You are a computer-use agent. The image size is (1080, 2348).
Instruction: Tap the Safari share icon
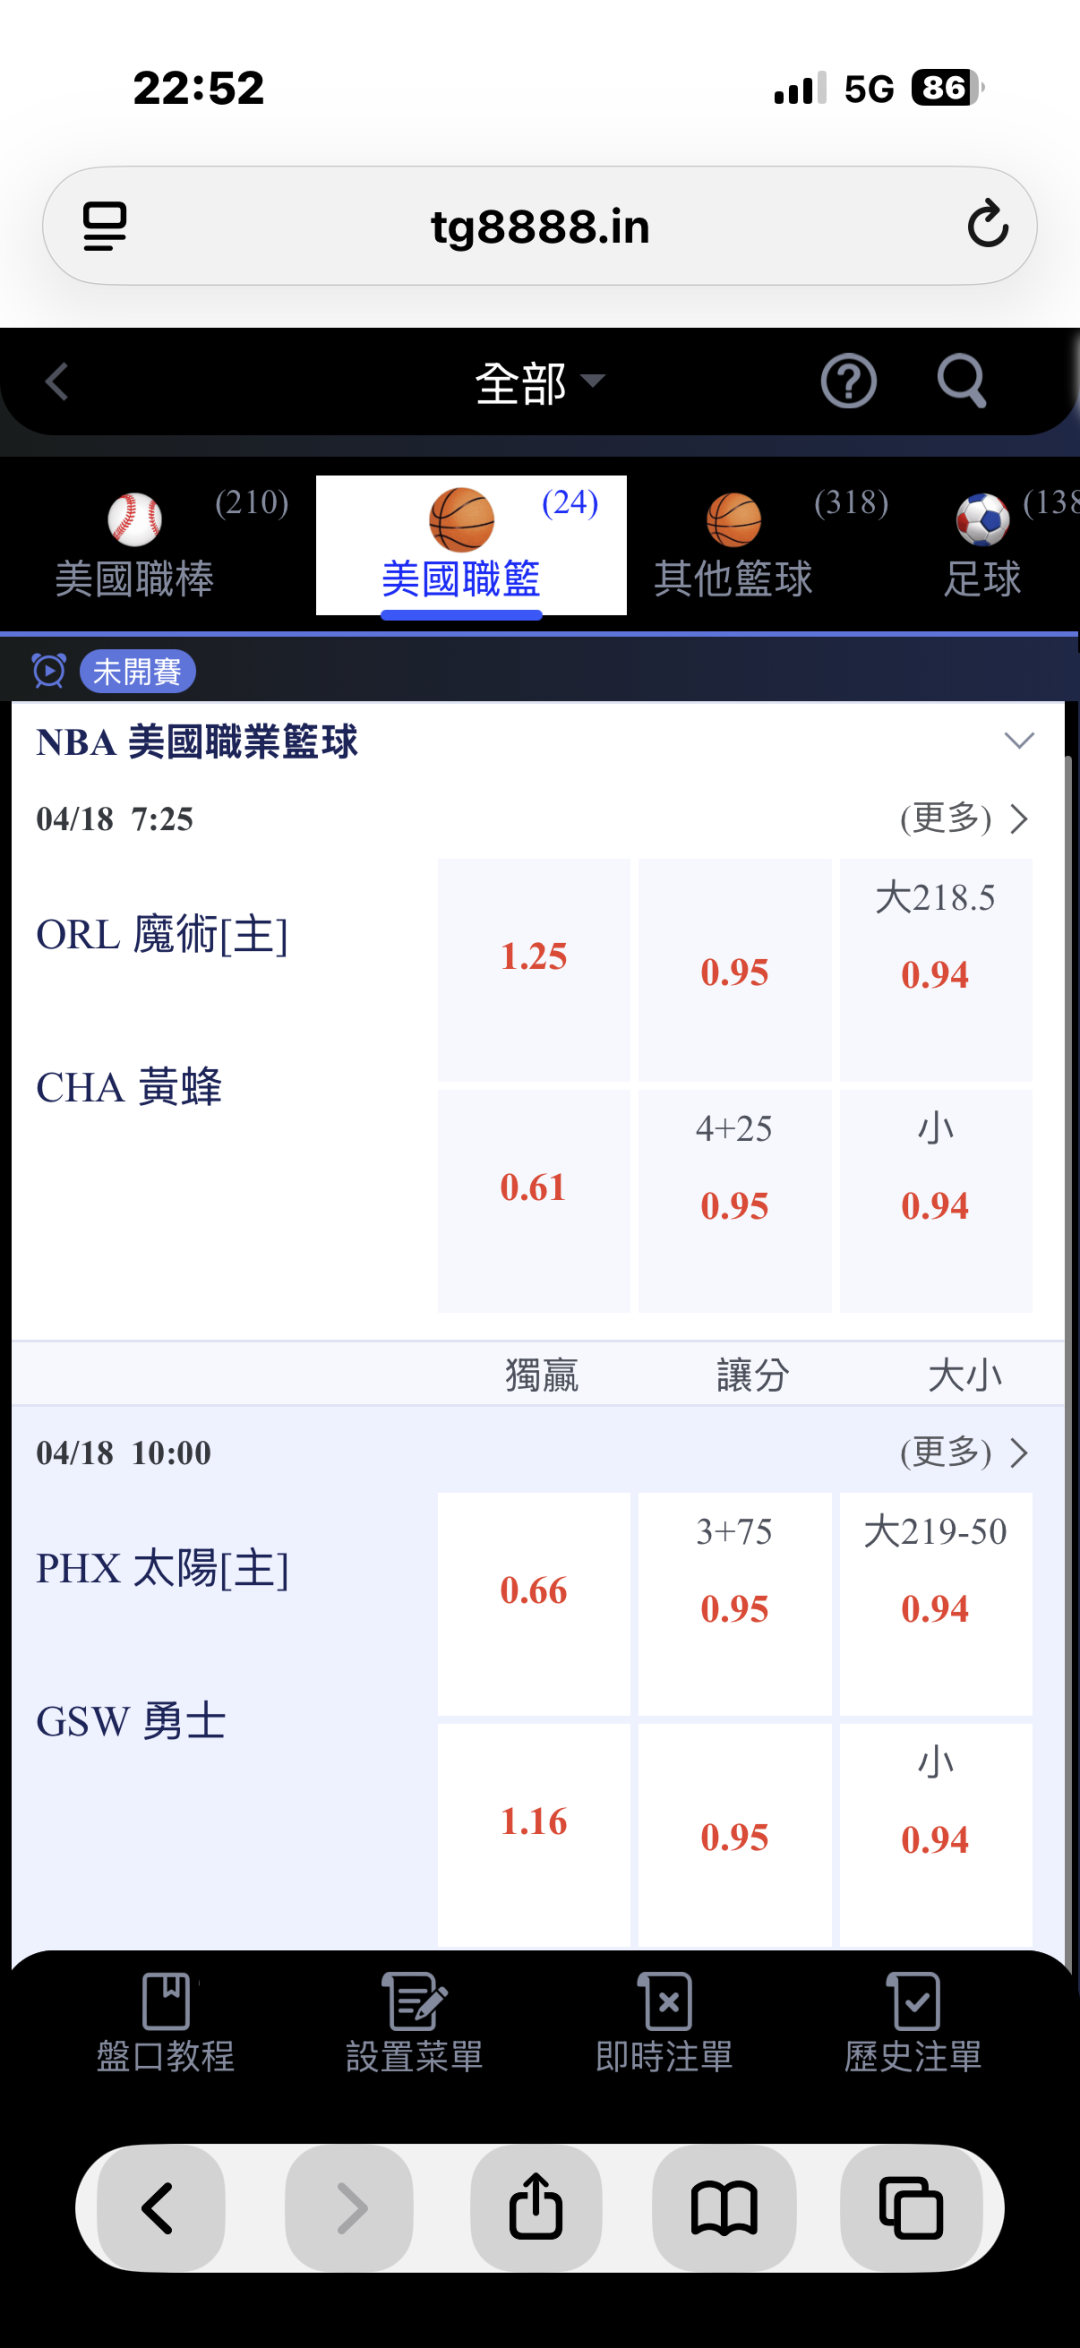536,2208
